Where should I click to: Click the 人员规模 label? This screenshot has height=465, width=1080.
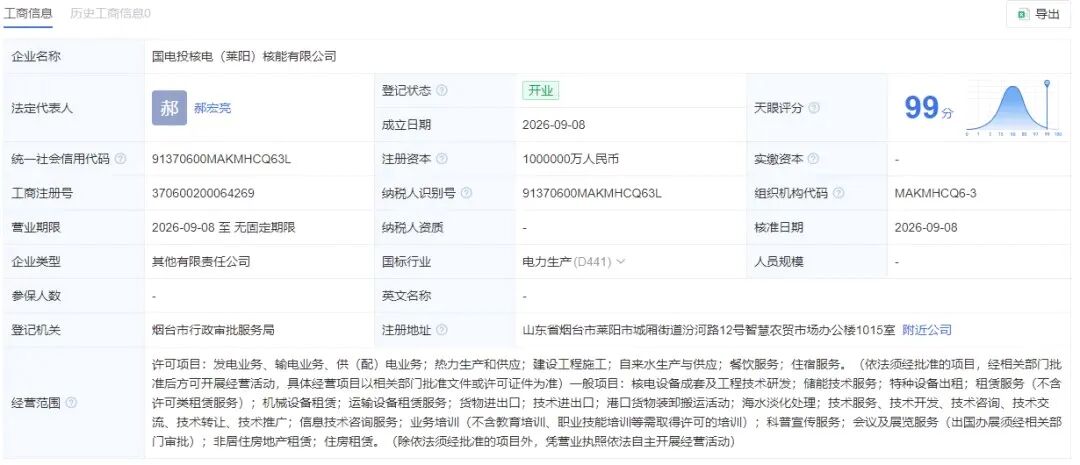tap(778, 262)
